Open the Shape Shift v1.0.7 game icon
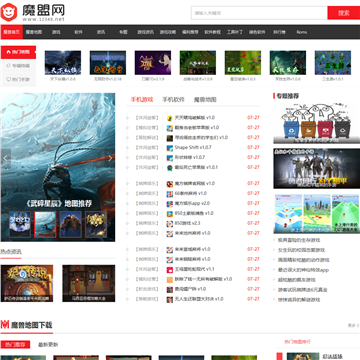This screenshot has height=360, width=360. click(x=170, y=147)
